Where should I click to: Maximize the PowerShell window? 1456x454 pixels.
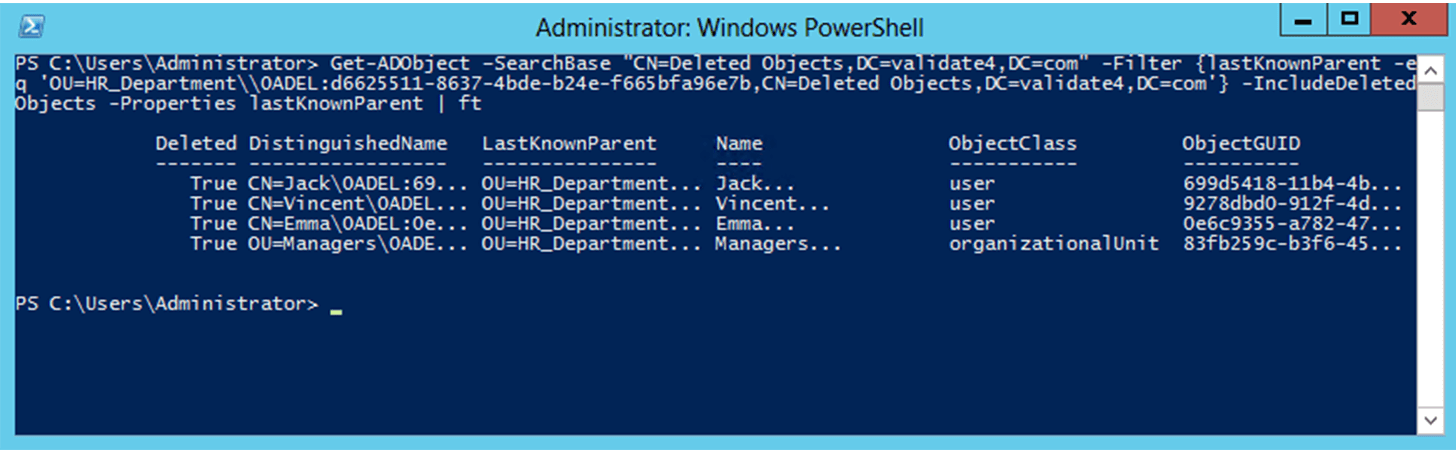pos(1349,21)
